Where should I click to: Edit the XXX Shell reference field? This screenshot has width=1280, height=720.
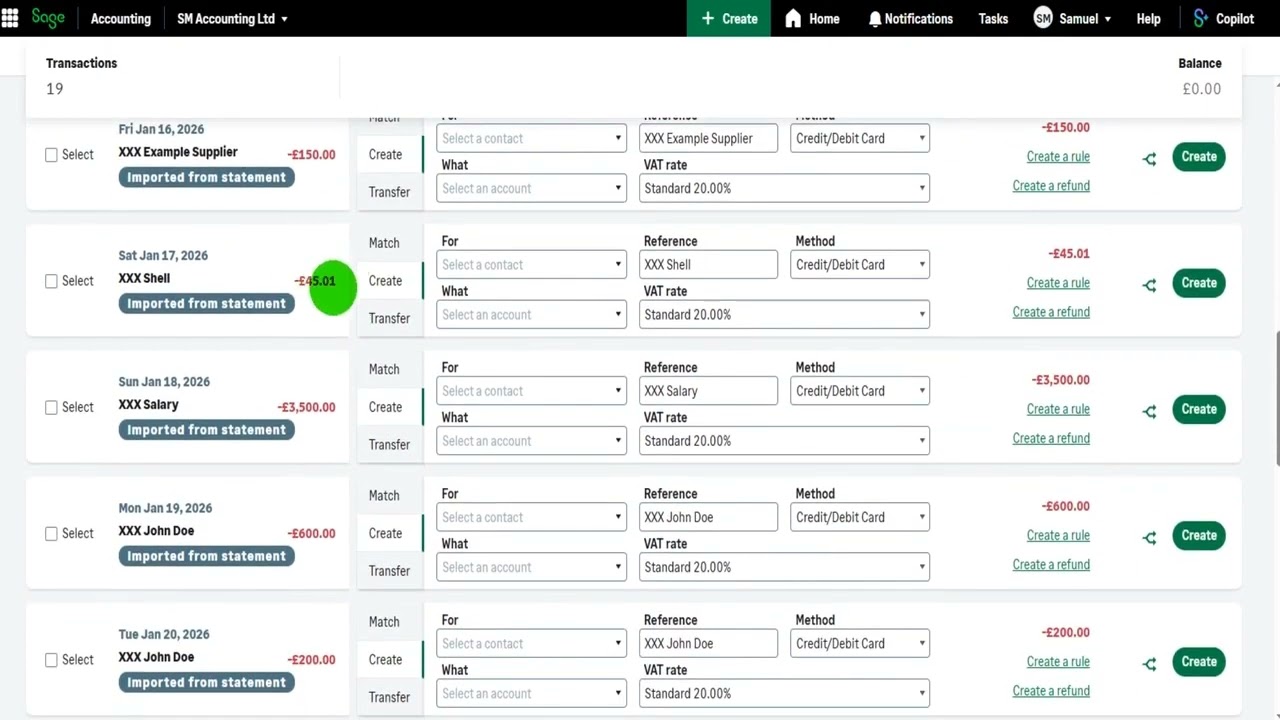coord(708,264)
